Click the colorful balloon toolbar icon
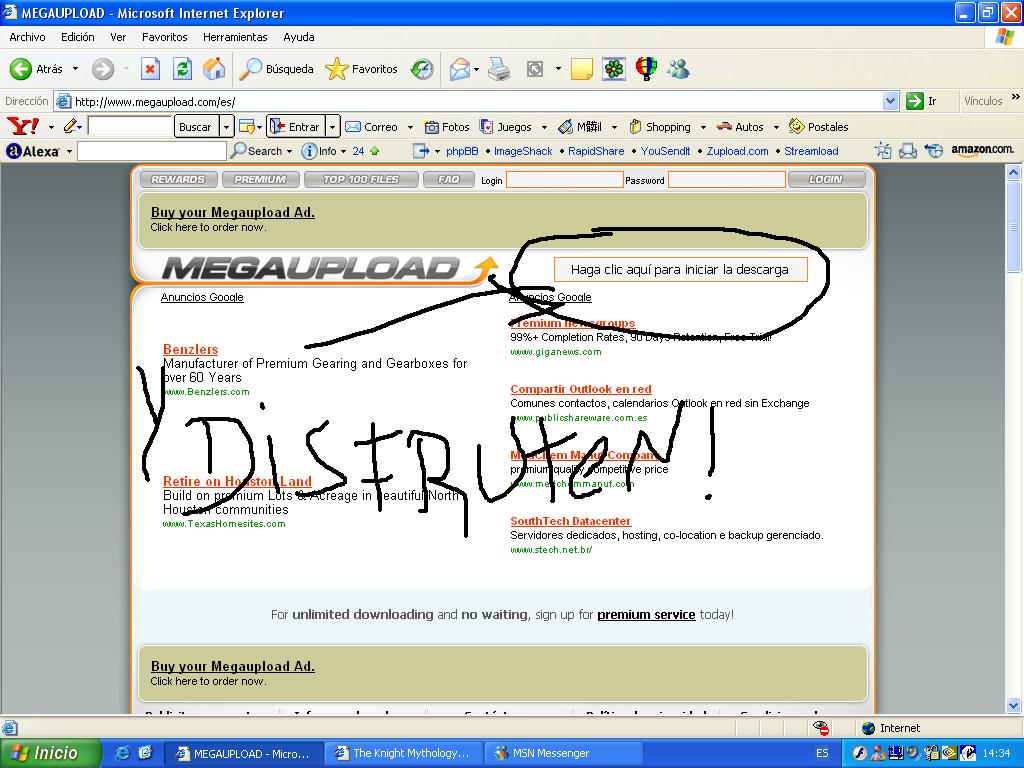This screenshot has width=1024, height=768. click(646, 69)
